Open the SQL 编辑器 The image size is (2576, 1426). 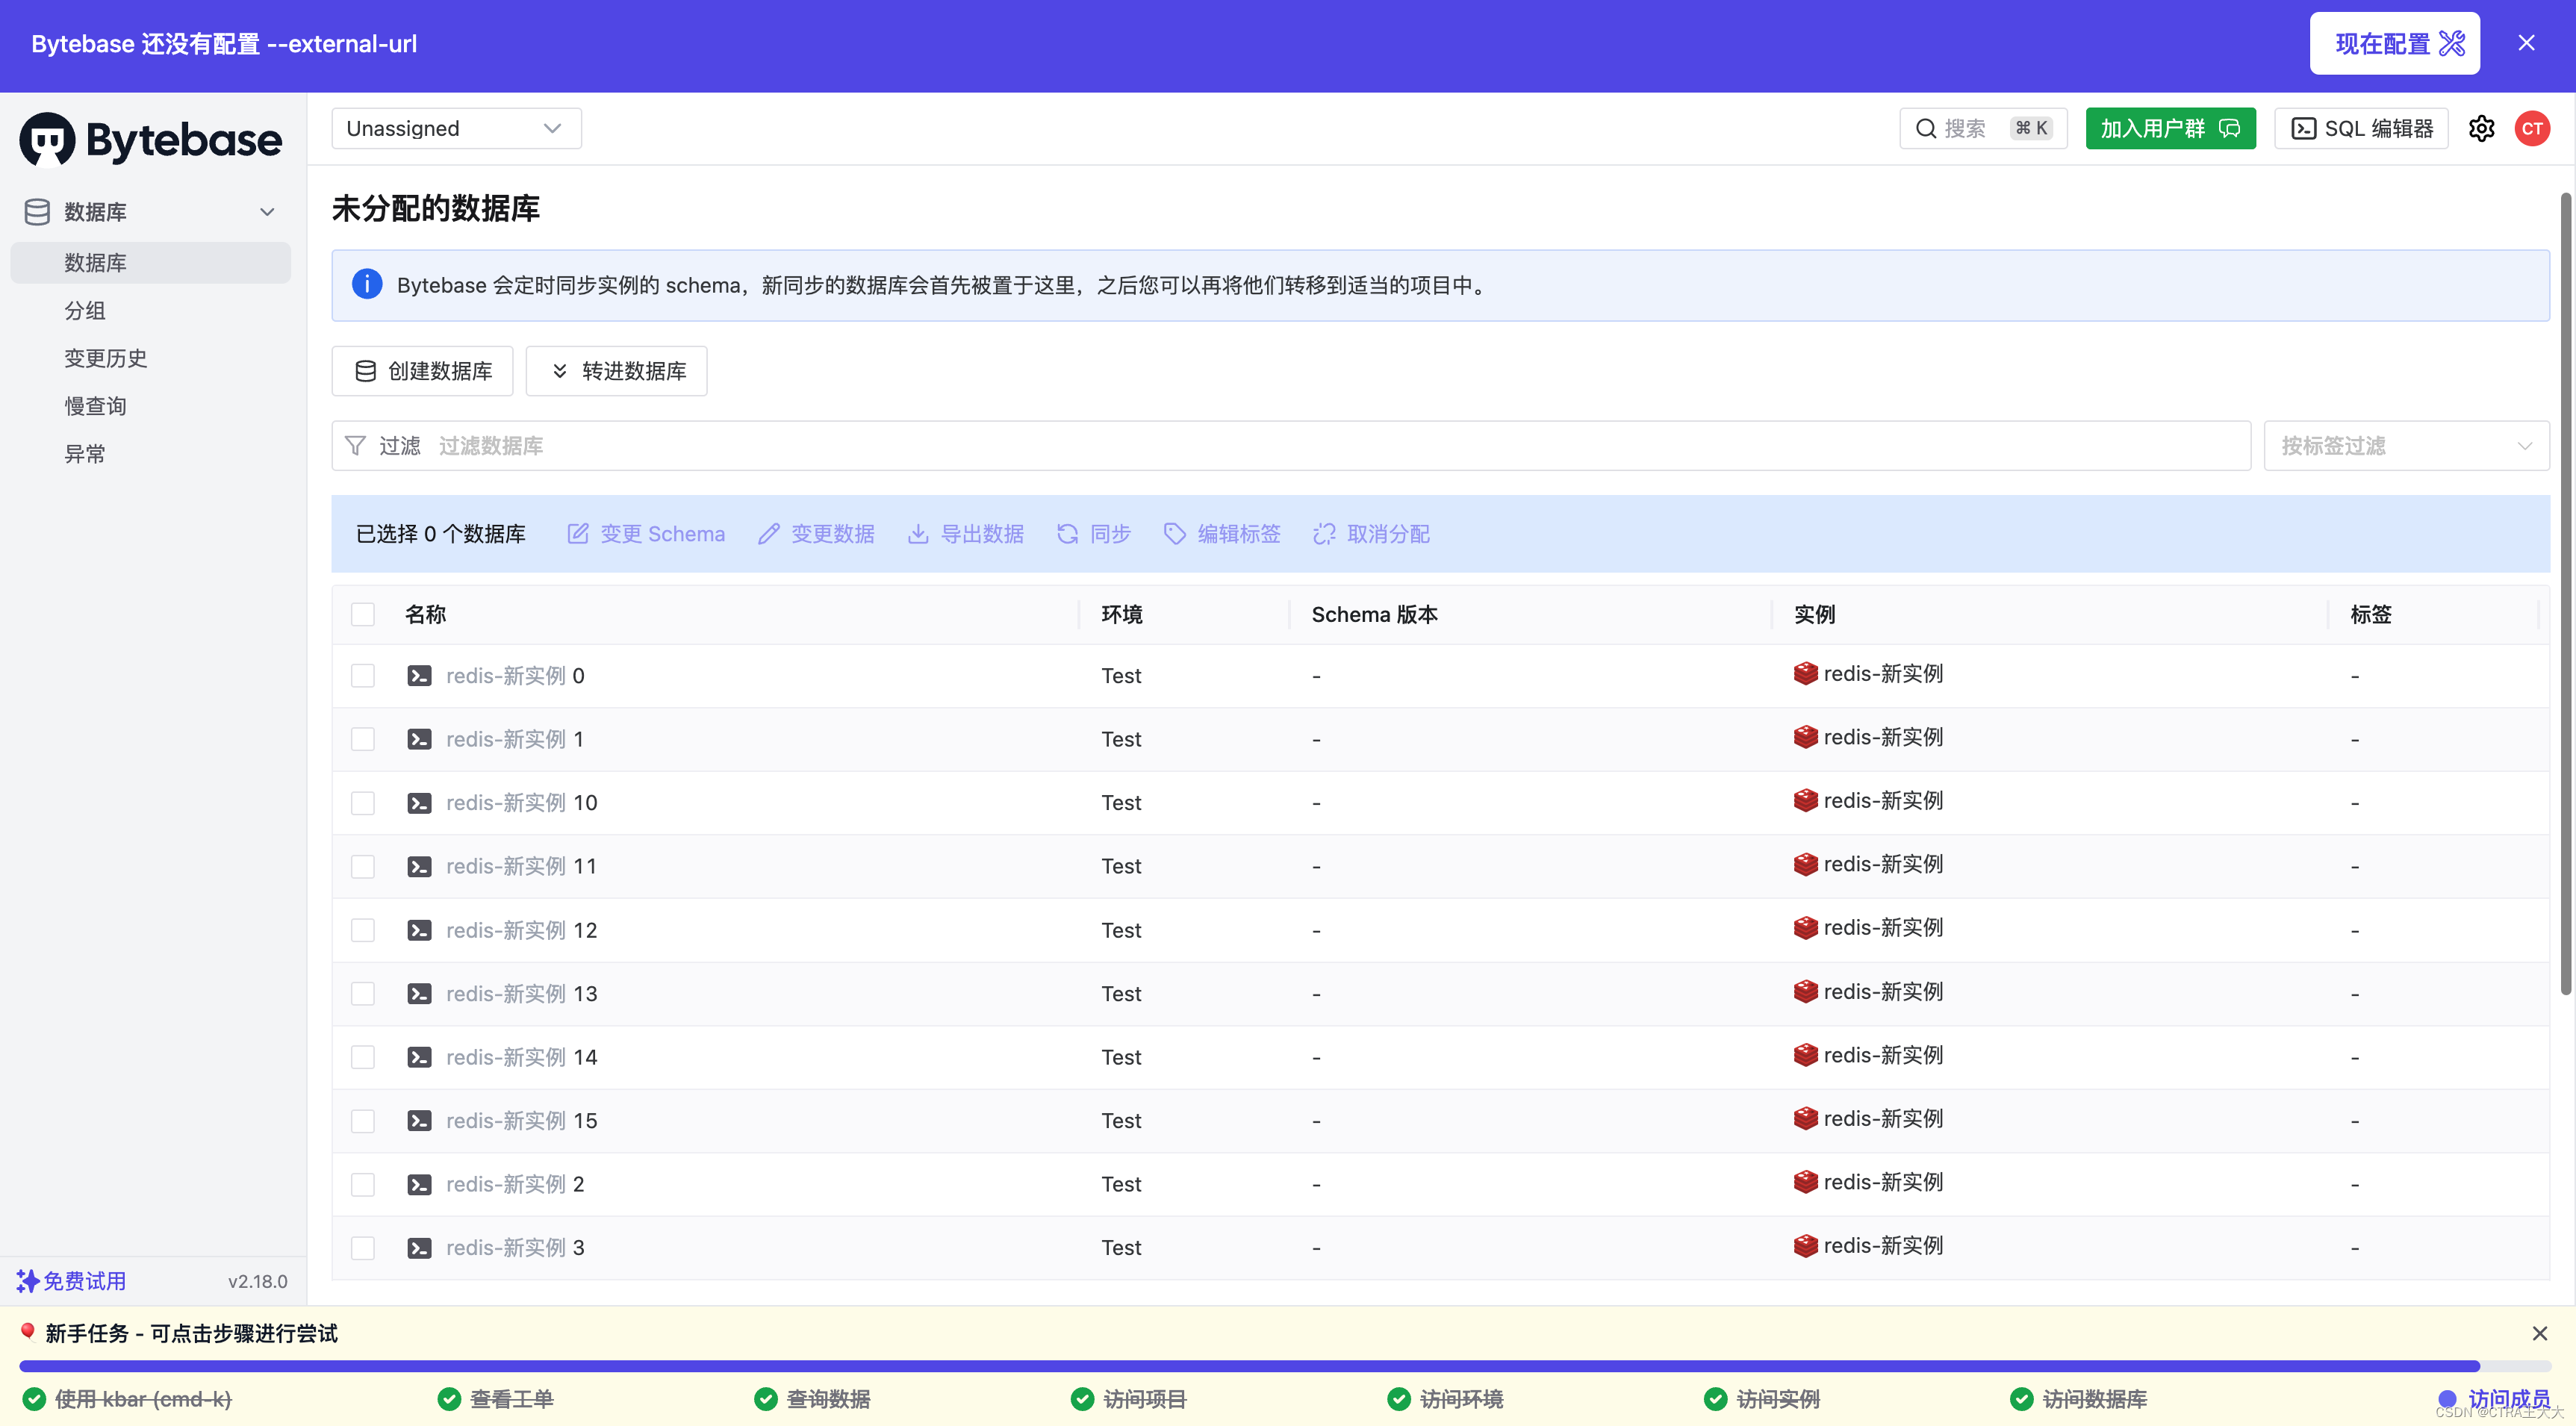click(x=2361, y=128)
